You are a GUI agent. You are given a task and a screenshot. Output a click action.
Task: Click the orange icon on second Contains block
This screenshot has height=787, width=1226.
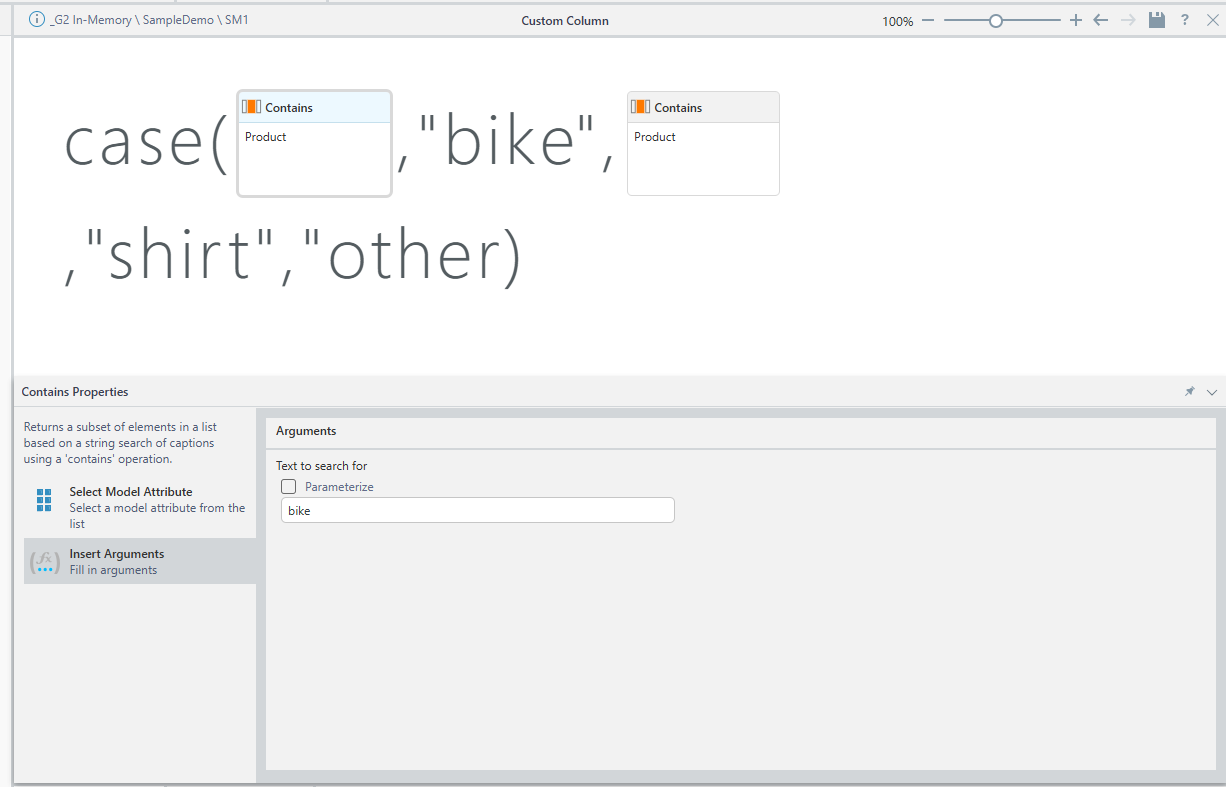pyautogui.click(x=641, y=107)
